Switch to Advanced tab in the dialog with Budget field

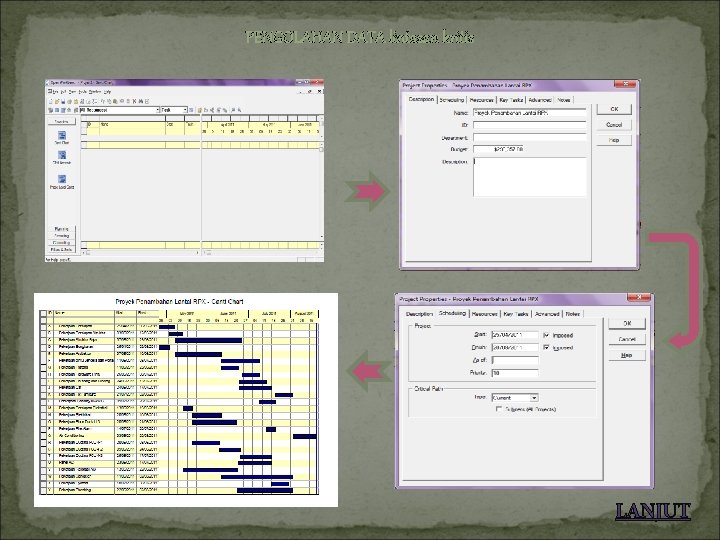pyautogui.click(x=540, y=100)
